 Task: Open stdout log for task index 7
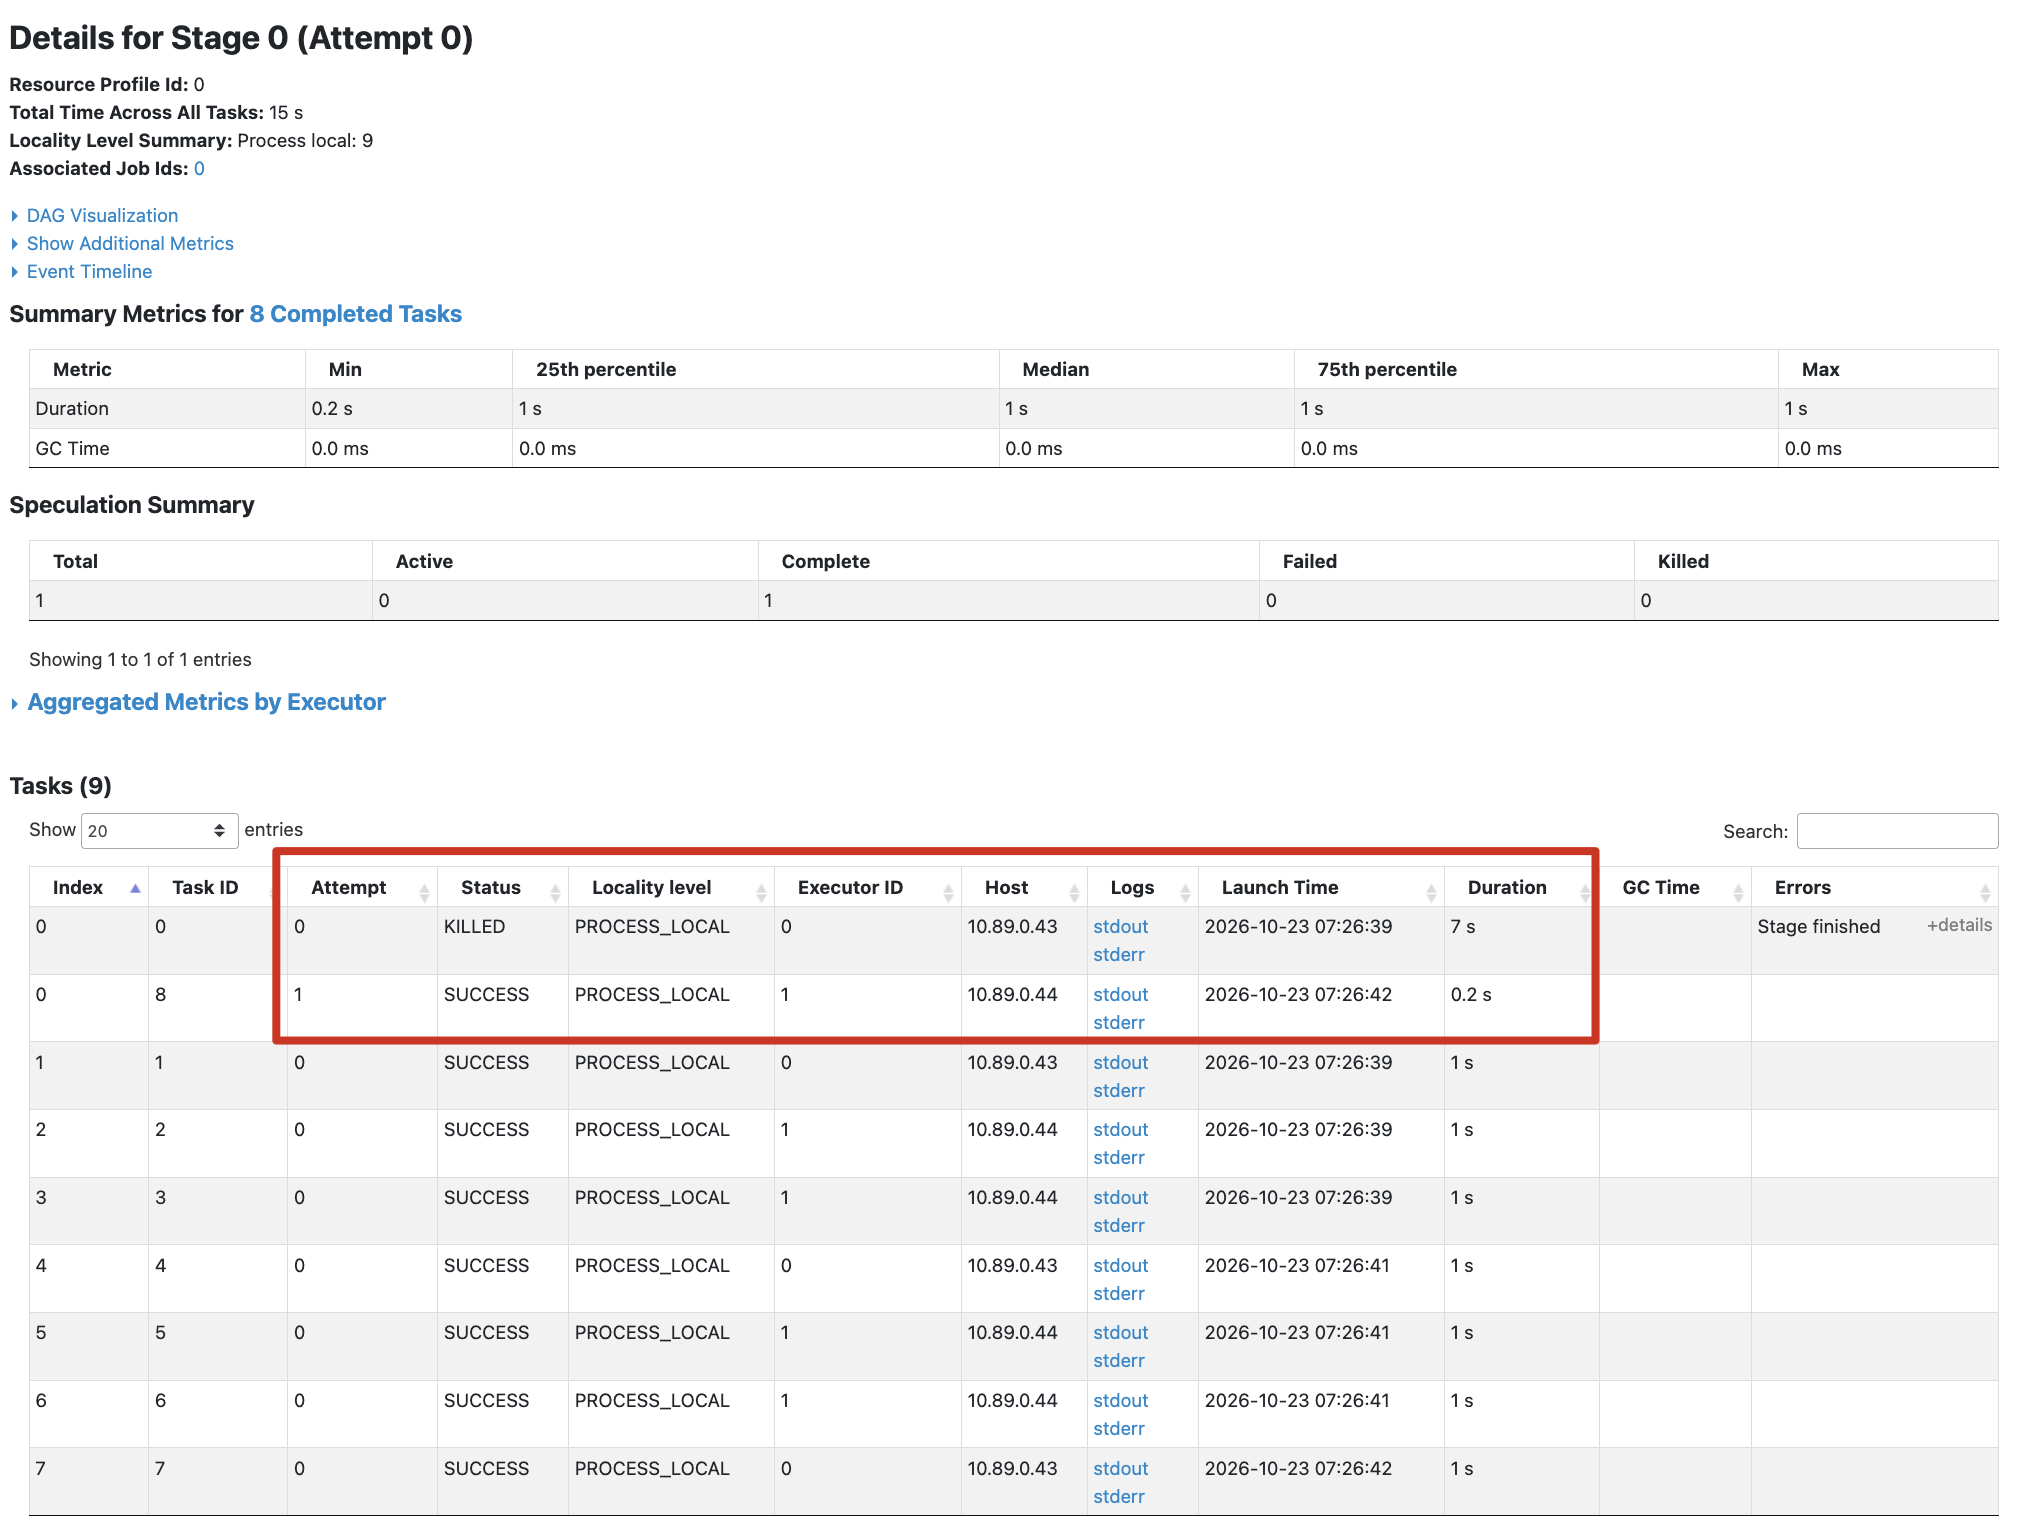point(1120,1469)
